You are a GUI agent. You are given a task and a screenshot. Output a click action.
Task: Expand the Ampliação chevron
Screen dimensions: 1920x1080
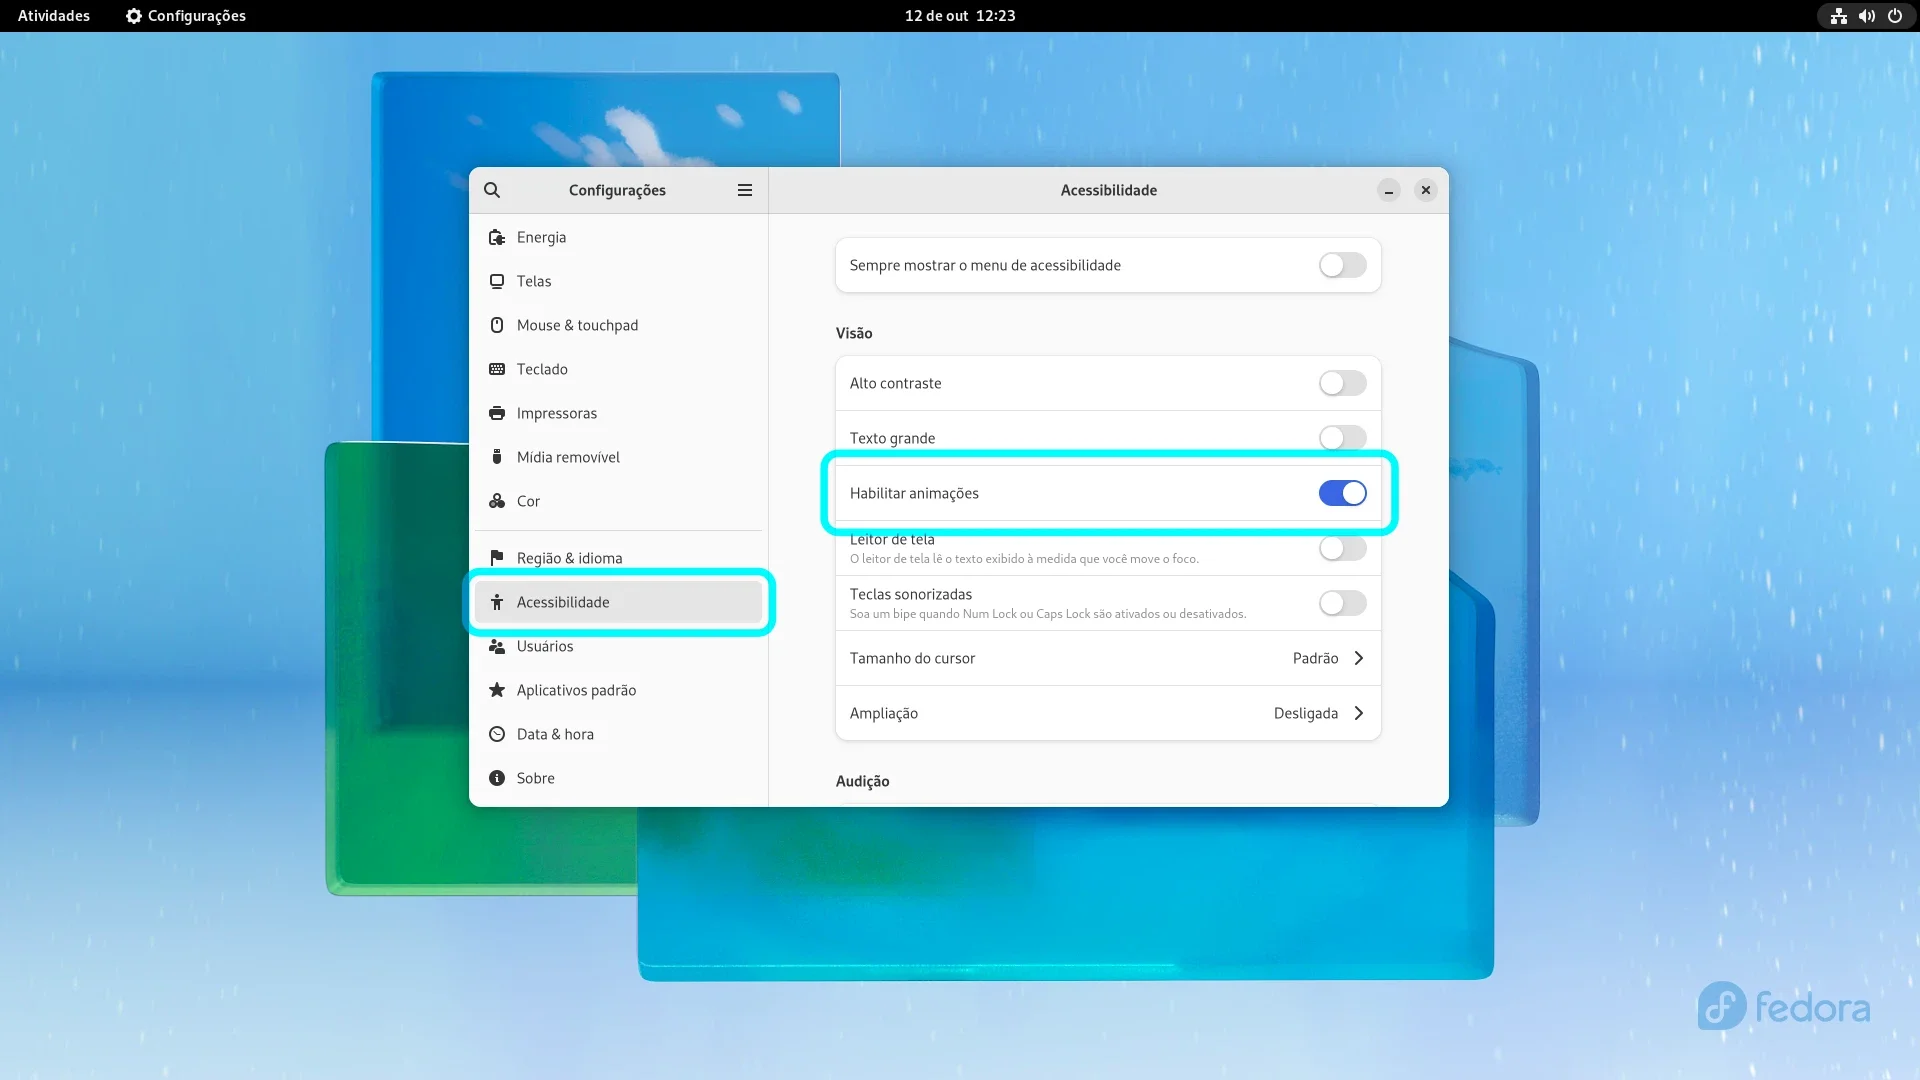pos(1359,713)
